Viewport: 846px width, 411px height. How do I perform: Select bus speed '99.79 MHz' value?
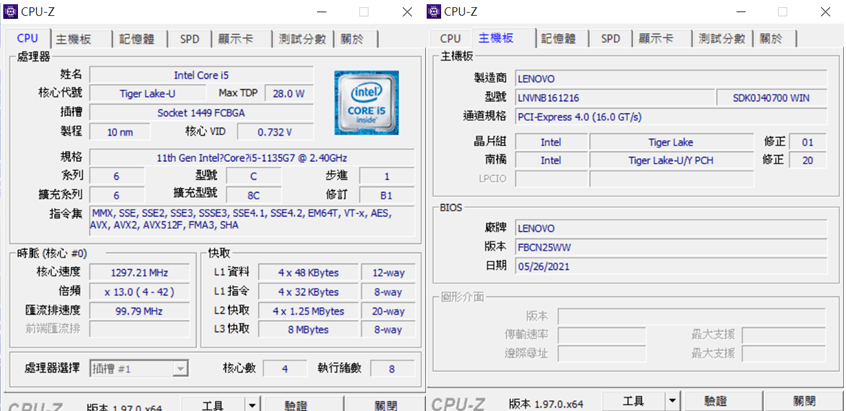(139, 311)
